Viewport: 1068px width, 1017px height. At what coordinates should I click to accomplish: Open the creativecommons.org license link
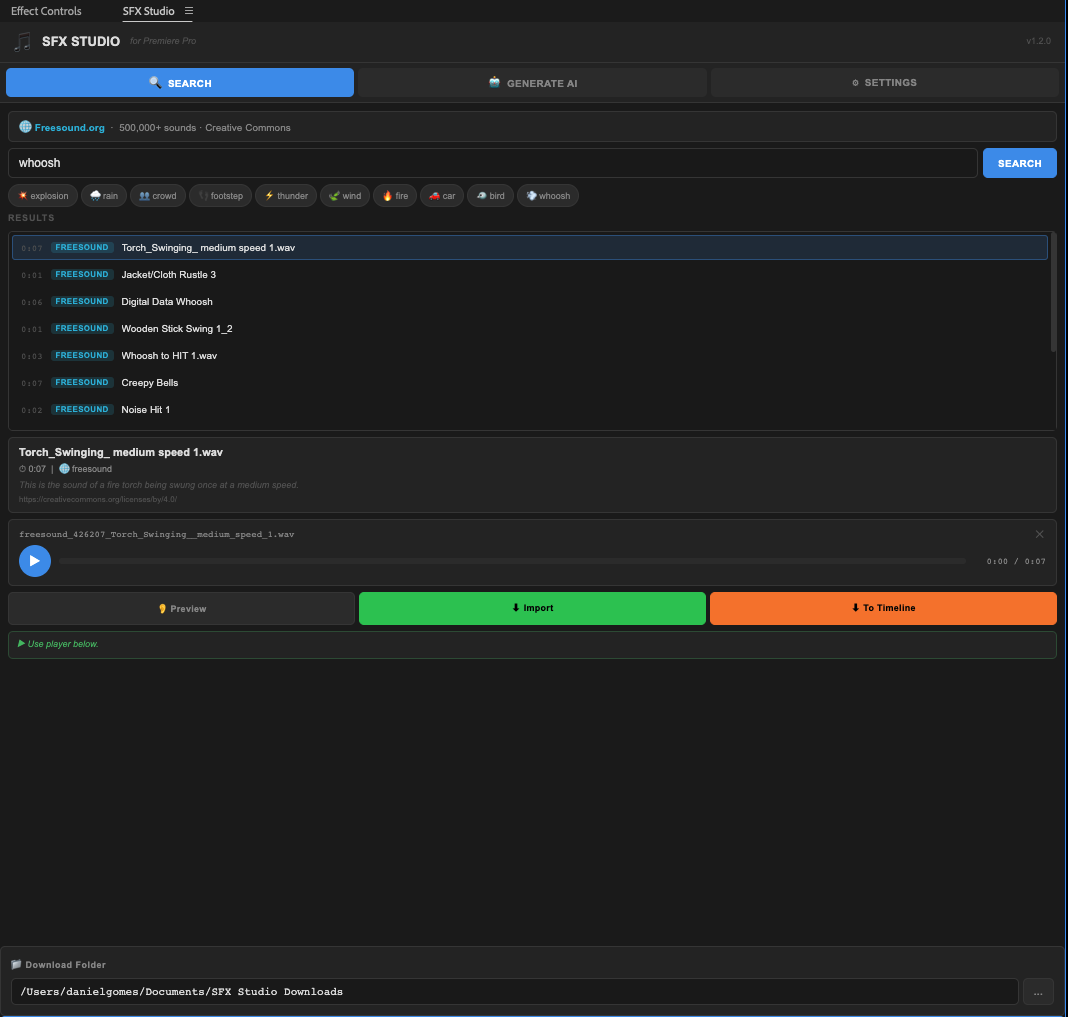pos(97,499)
